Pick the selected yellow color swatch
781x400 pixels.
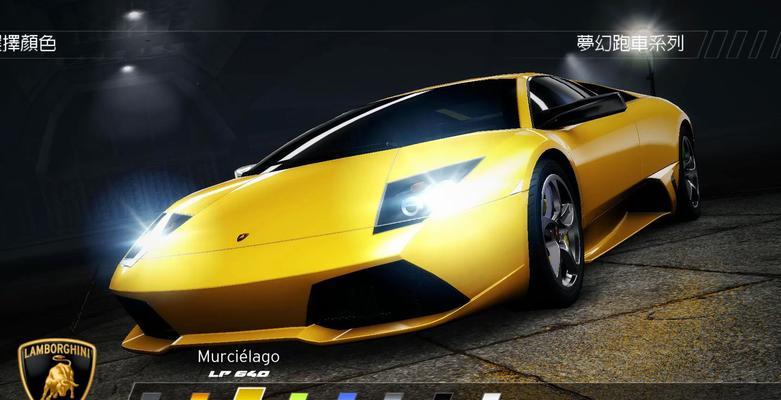(249, 394)
